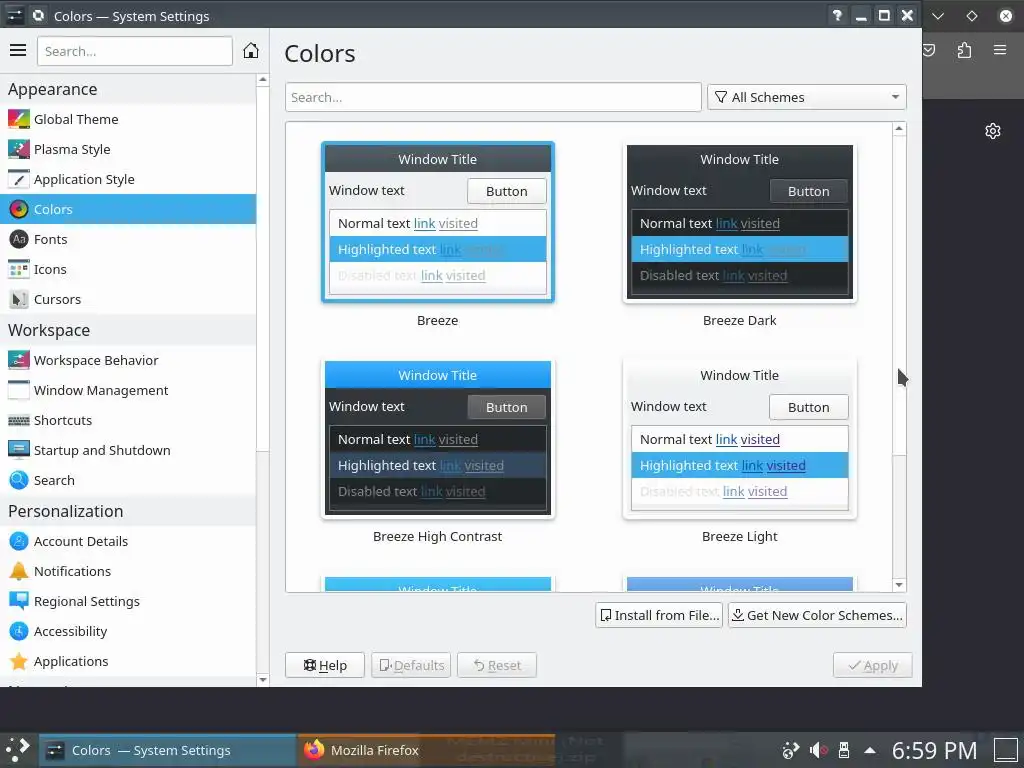Click the schemes list scroll-up arrow
The width and height of the screenshot is (1024, 768).
(x=899, y=129)
